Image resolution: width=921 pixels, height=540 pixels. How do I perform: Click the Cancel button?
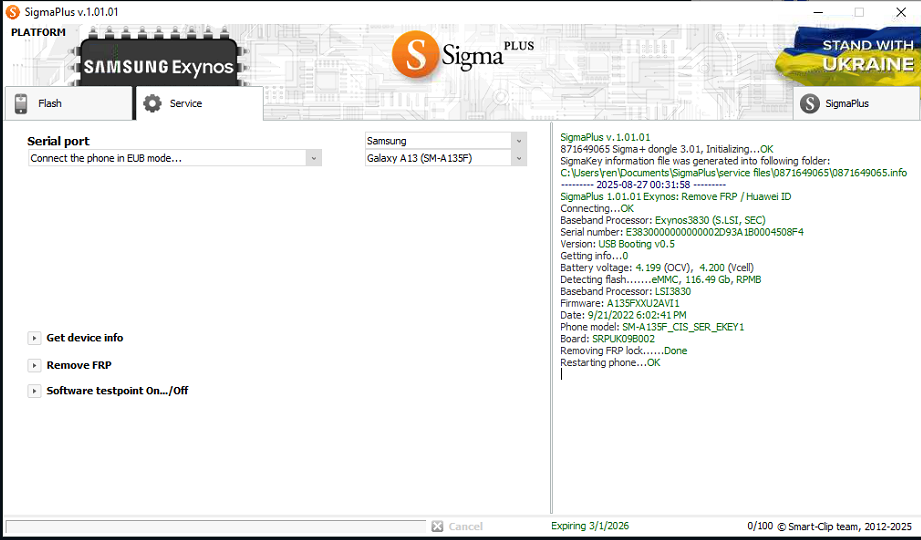458,526
